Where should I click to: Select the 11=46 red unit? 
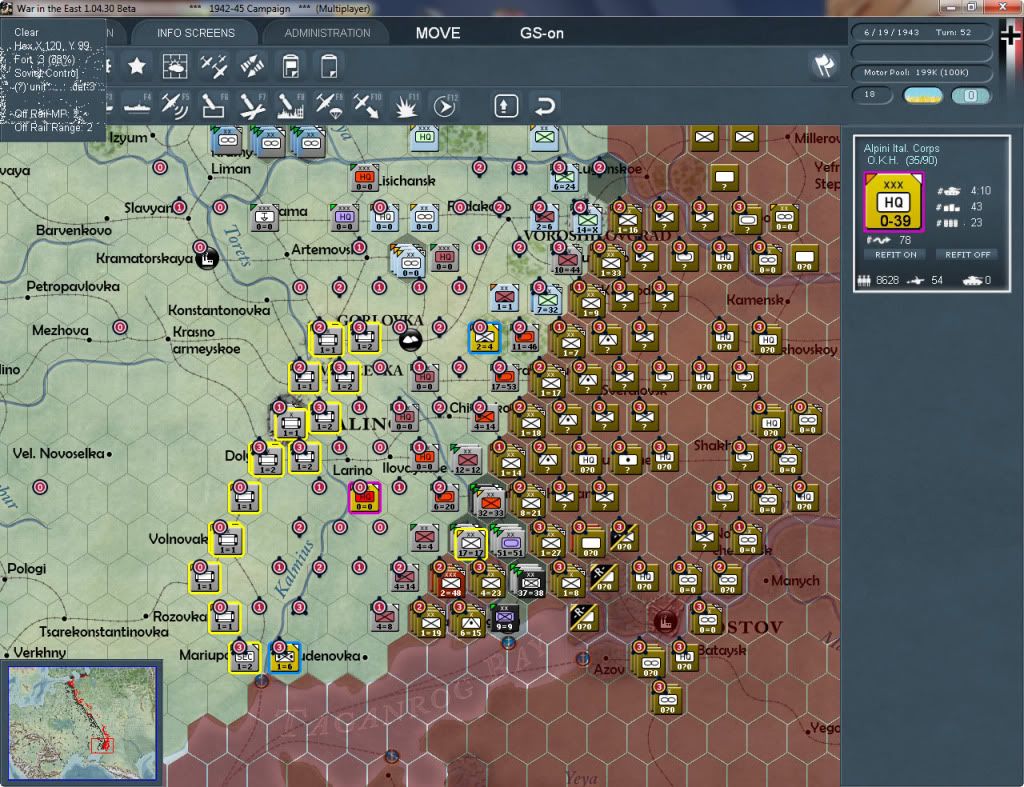[x=524, y=338]
